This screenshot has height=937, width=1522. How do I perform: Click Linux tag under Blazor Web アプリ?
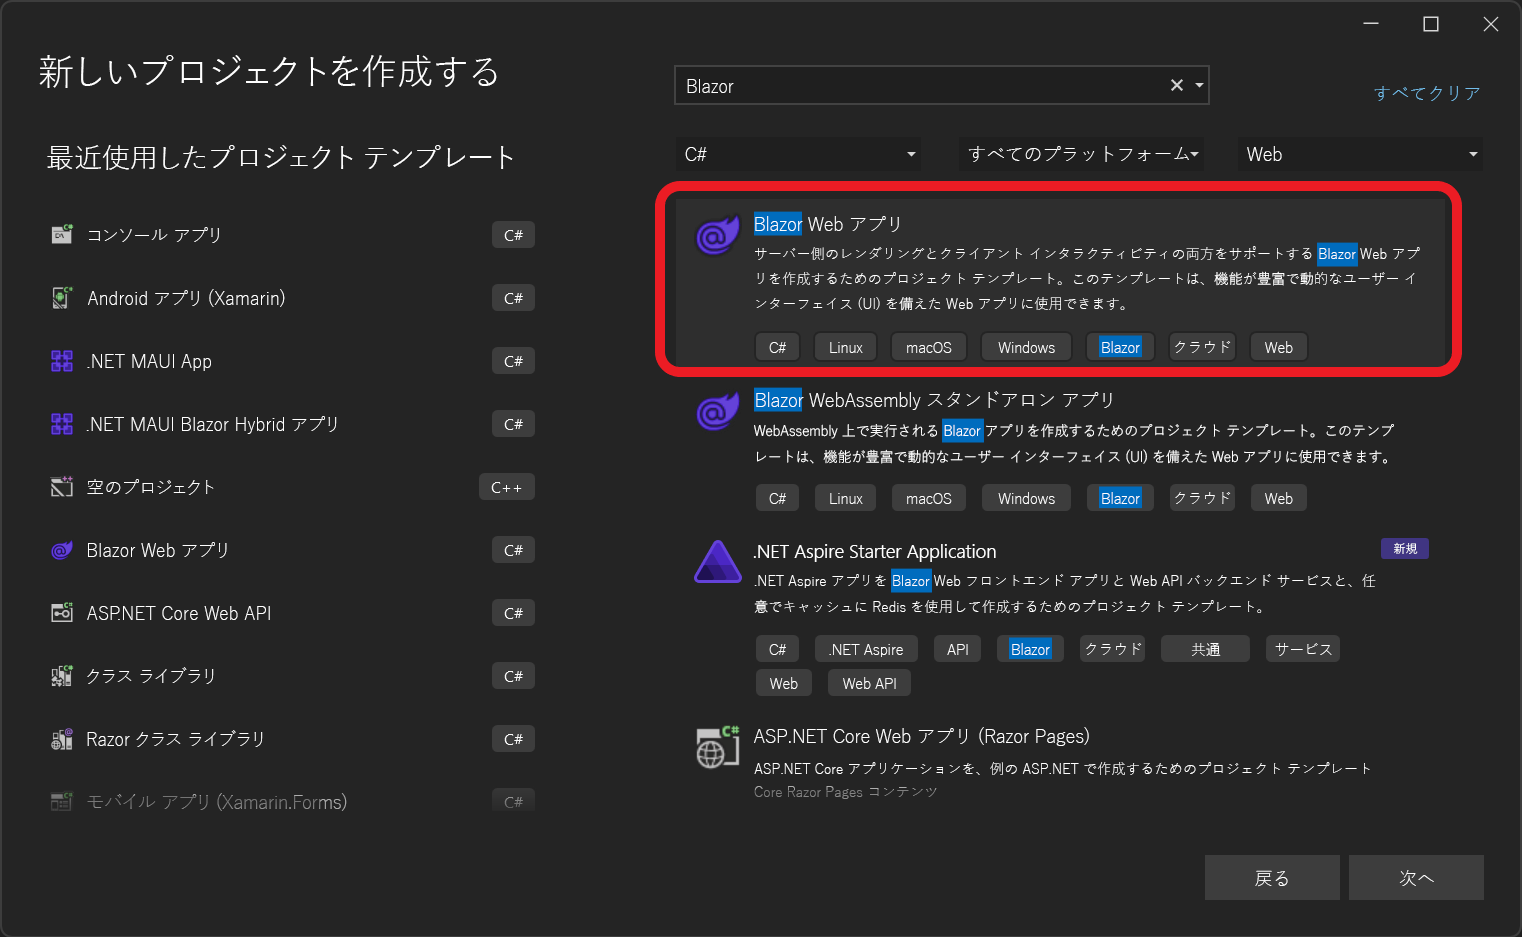coord(846,347)
